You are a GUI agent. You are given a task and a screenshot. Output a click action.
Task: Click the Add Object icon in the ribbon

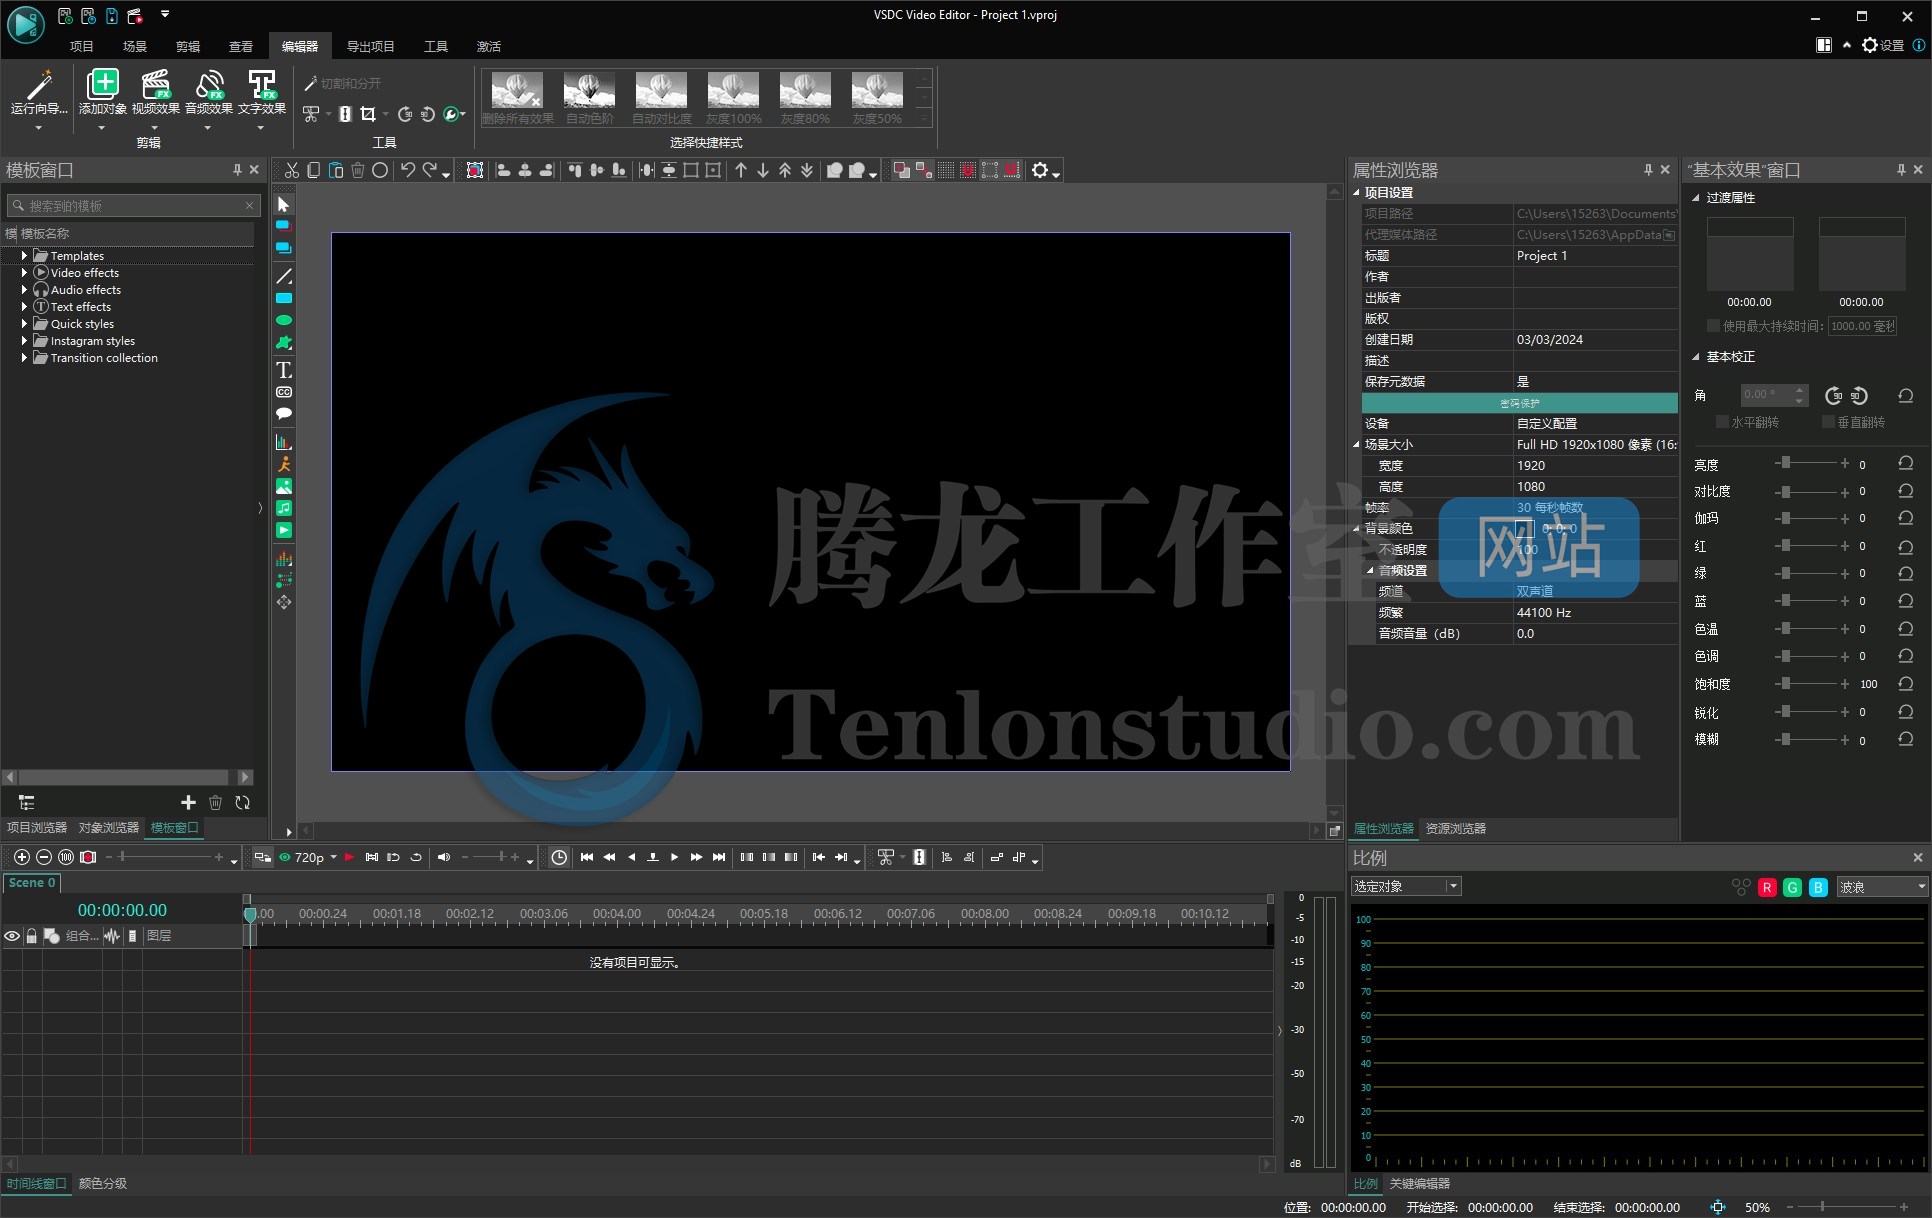click(102, 85)
